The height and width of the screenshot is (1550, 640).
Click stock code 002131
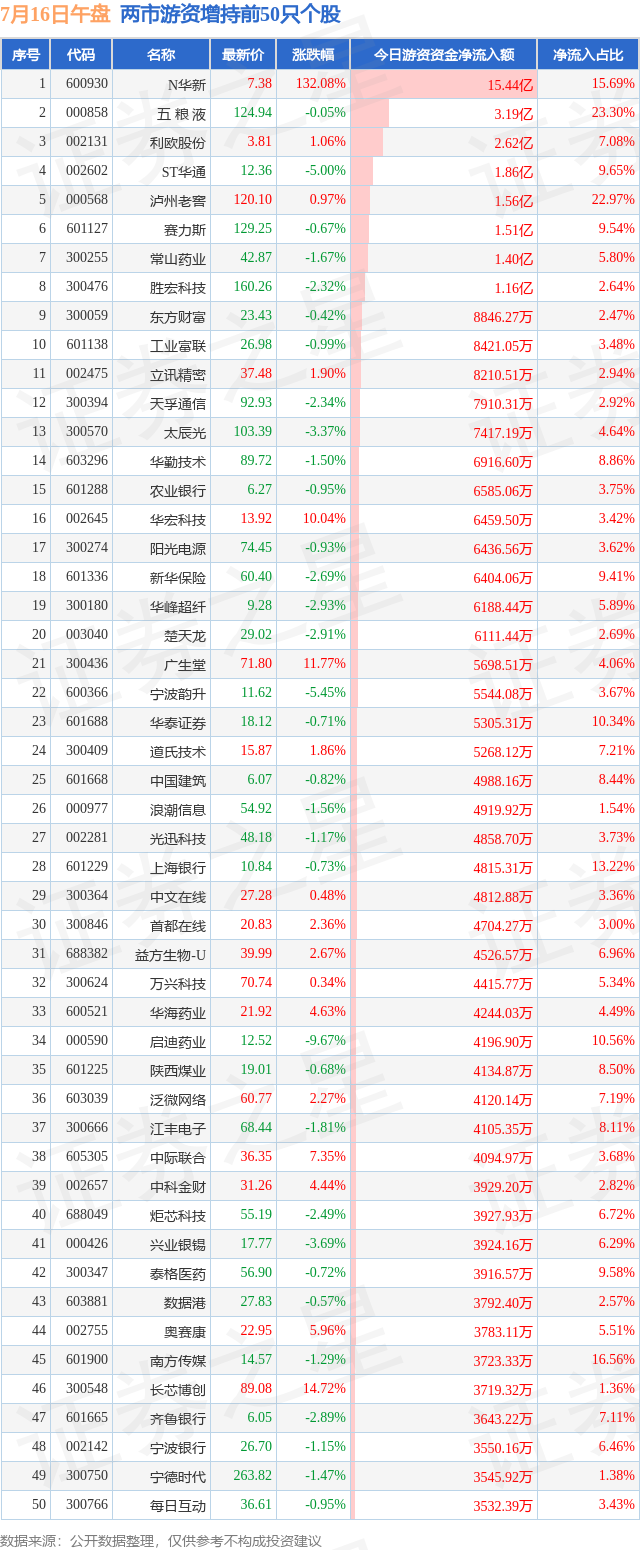pyautogui.click(x=87, y=142)
